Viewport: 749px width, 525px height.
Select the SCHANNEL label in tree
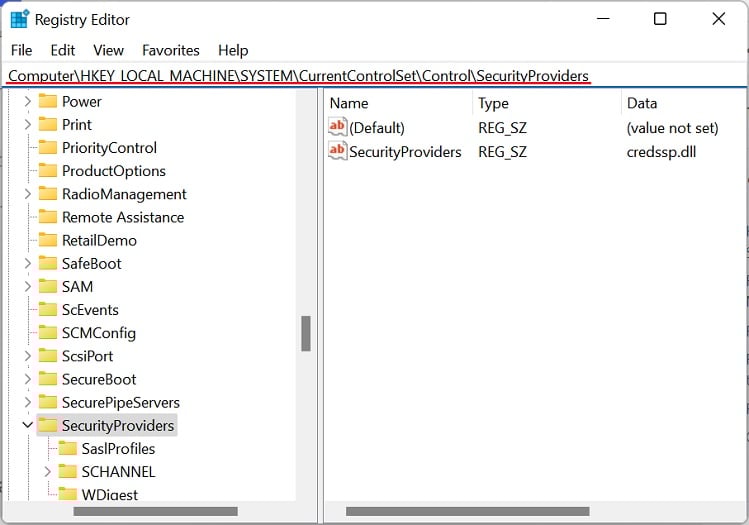[118, 471]
